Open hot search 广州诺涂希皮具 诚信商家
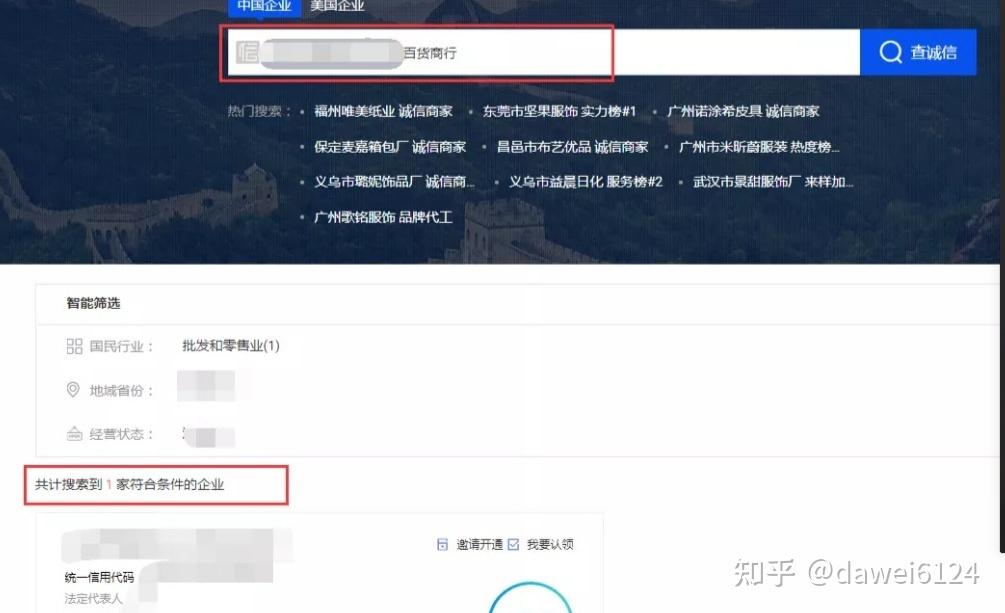This screenshot has width=1005, height=613. (x=743, y=111)
